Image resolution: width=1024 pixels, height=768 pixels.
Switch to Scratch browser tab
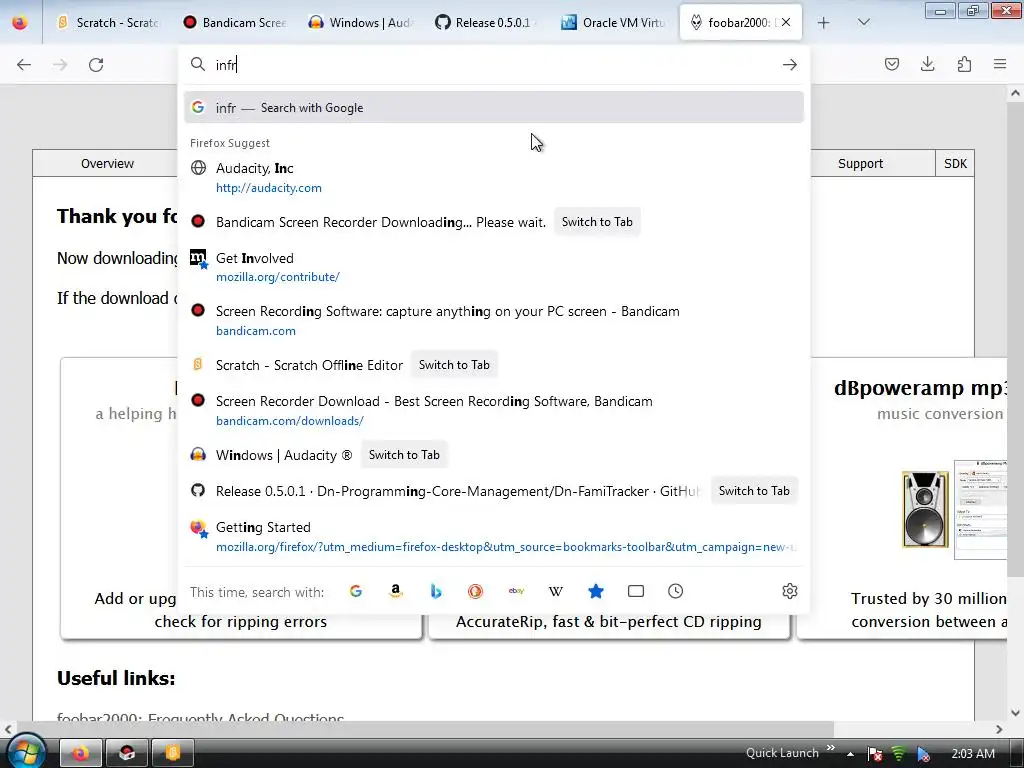tap(108, 23)
